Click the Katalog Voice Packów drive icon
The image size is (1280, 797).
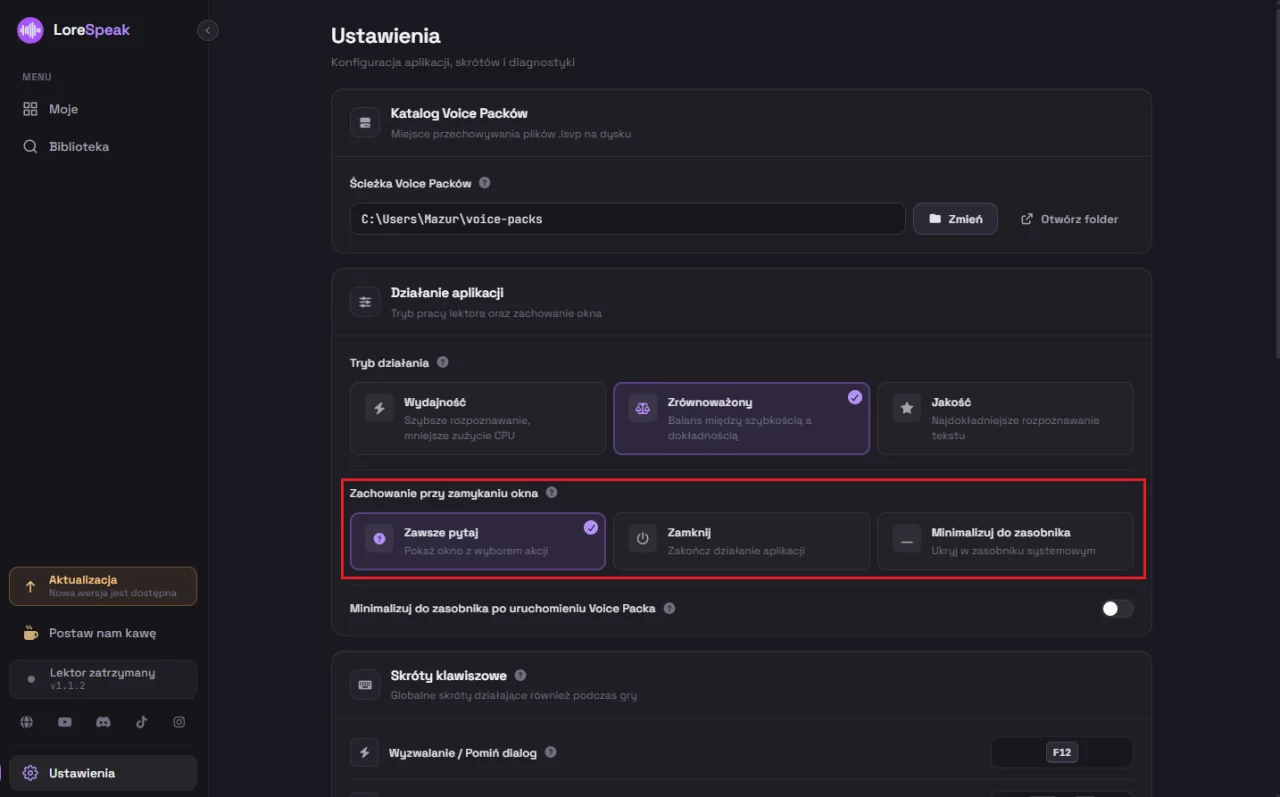tap(364, 122)
